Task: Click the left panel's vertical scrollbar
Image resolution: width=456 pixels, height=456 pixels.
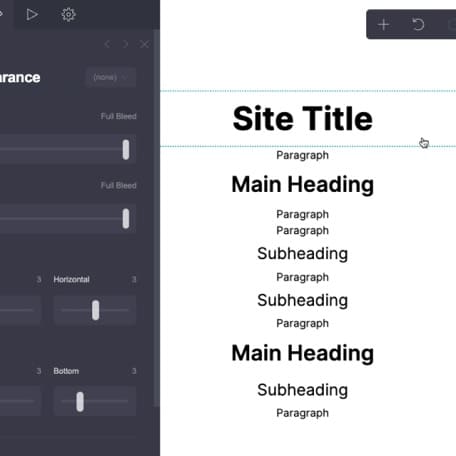Action: [156, 218]
